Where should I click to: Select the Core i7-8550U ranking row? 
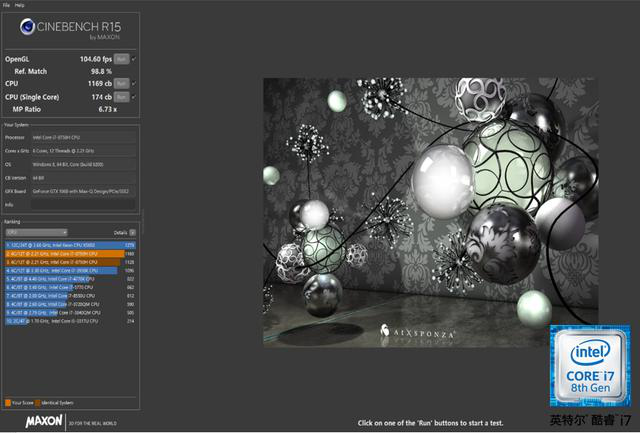tap(70, 296)
